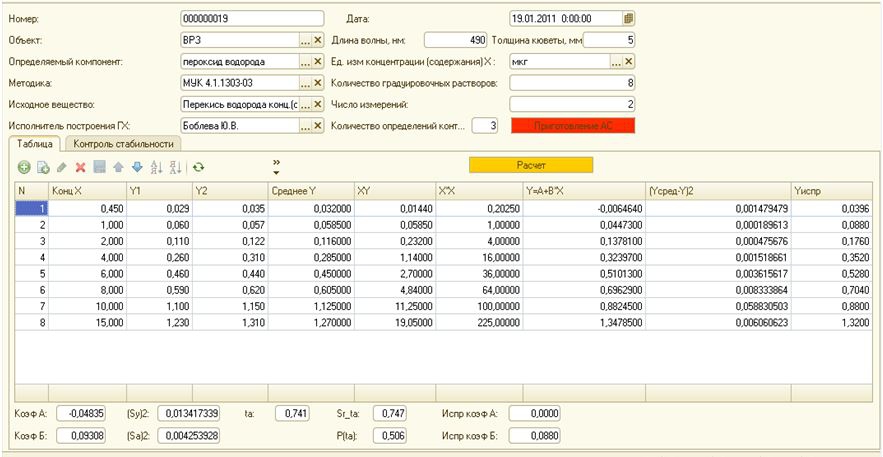This screenshot has height=457, width=883.
Task: Click the Толщина кюветы field
Action: 609,40
